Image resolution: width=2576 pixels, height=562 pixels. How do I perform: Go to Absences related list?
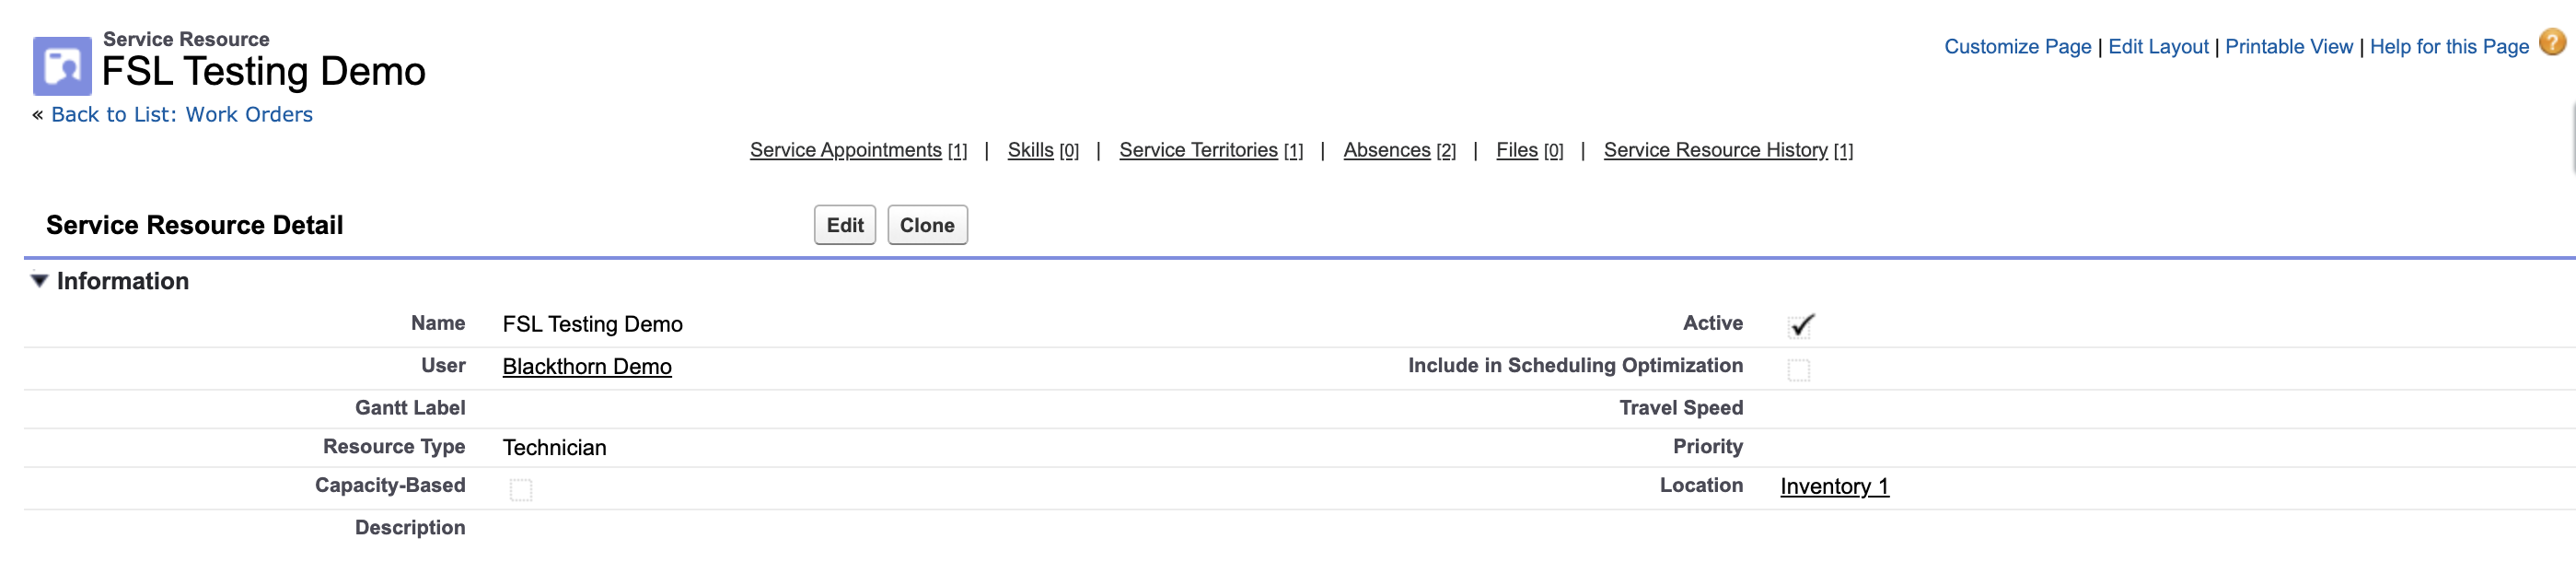pos(1386,150)
